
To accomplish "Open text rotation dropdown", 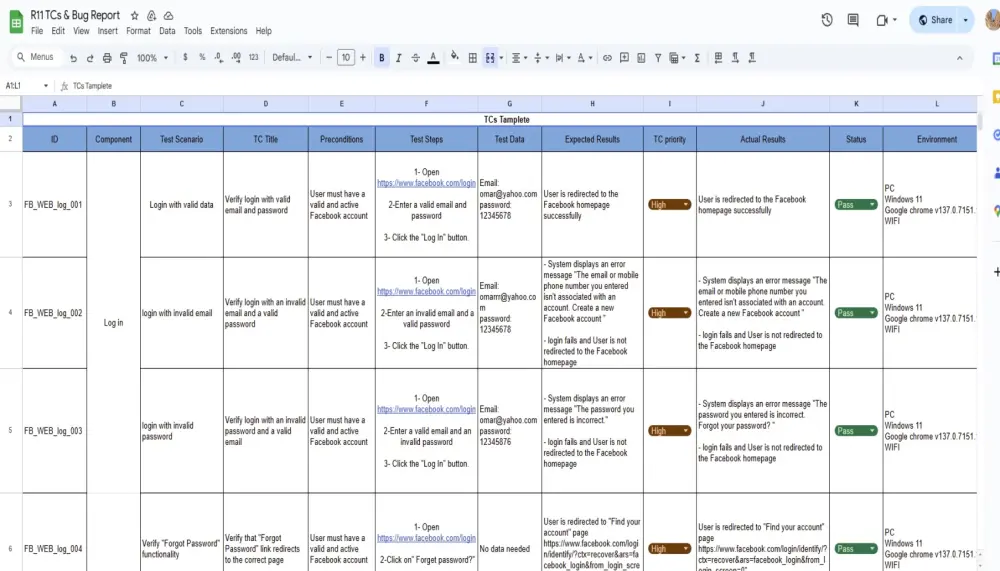I will point(584,58).
